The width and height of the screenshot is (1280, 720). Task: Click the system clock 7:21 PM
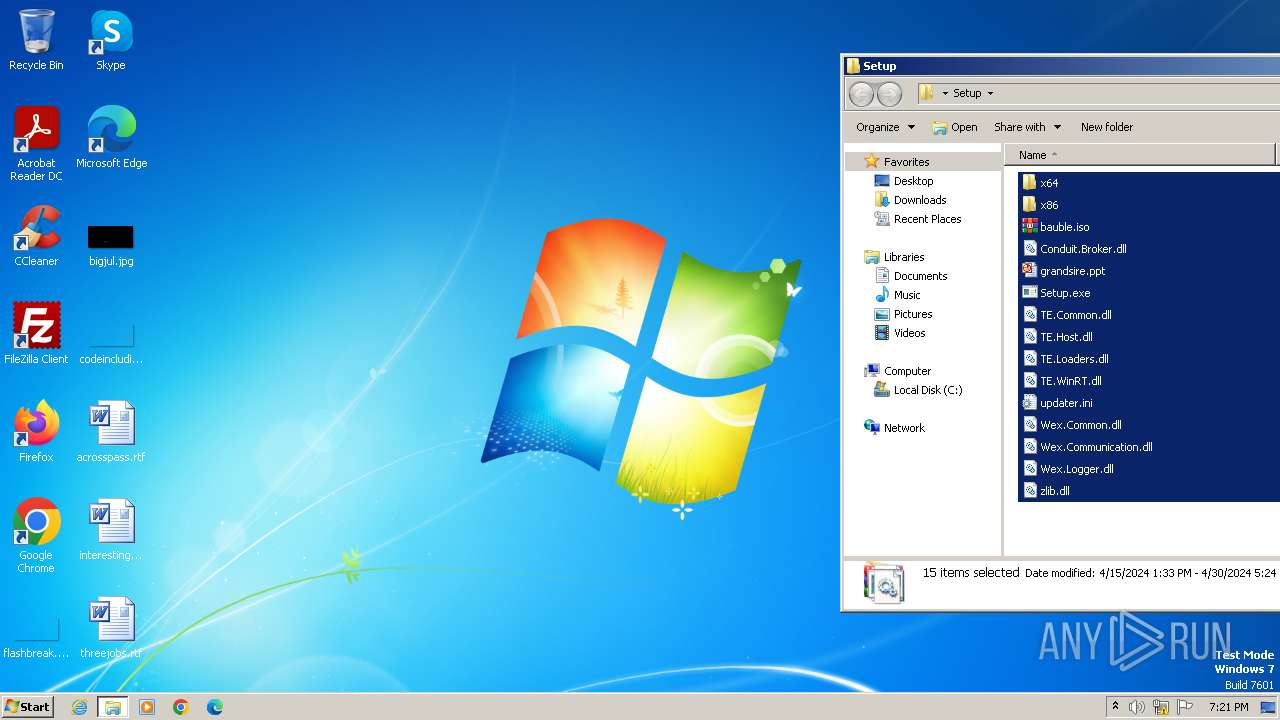point(1228,707)
